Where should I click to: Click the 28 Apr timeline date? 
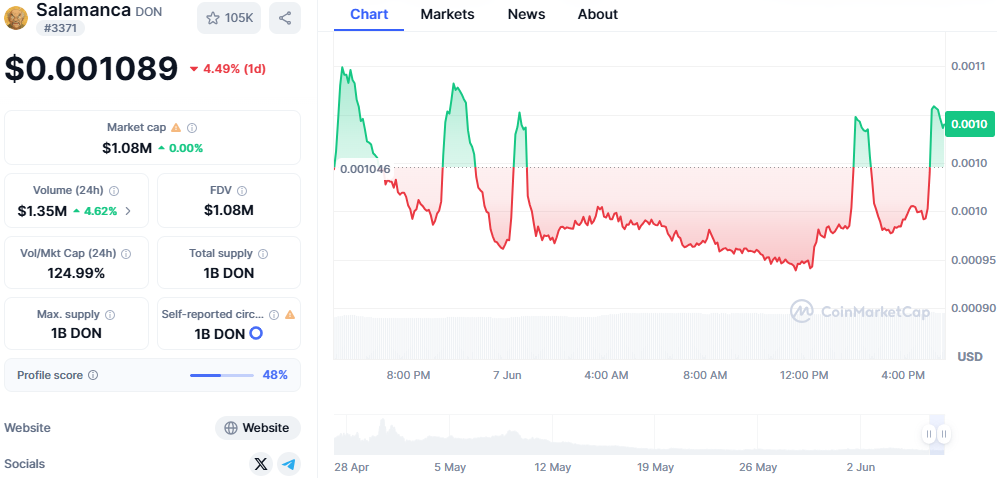[352, 467]
